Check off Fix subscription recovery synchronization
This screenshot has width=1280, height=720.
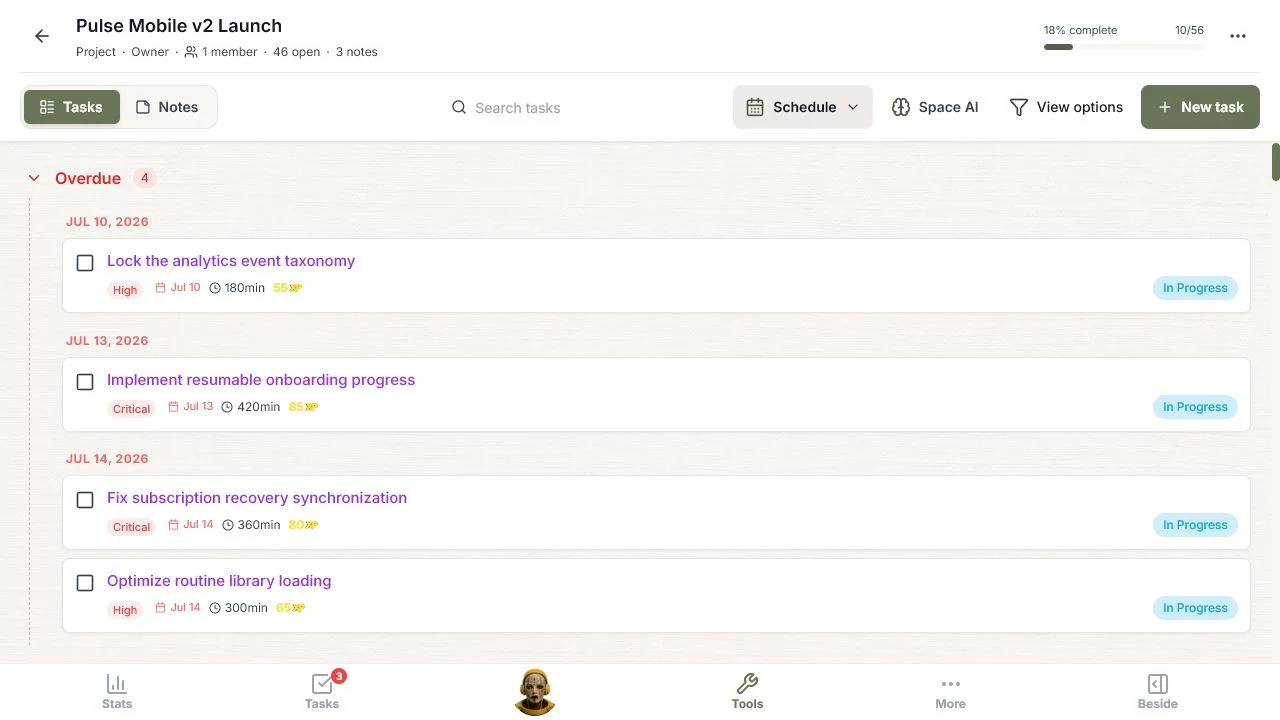click(x=85, y=500)
